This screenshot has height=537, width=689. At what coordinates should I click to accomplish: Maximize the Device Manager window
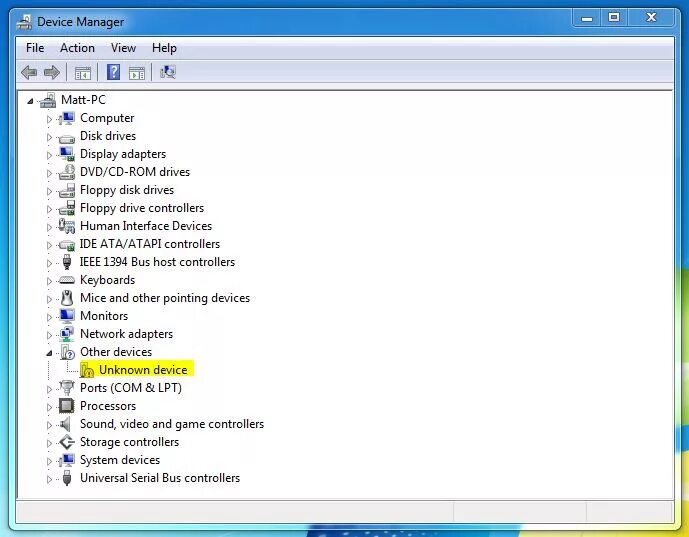click(x=614, y=18)
